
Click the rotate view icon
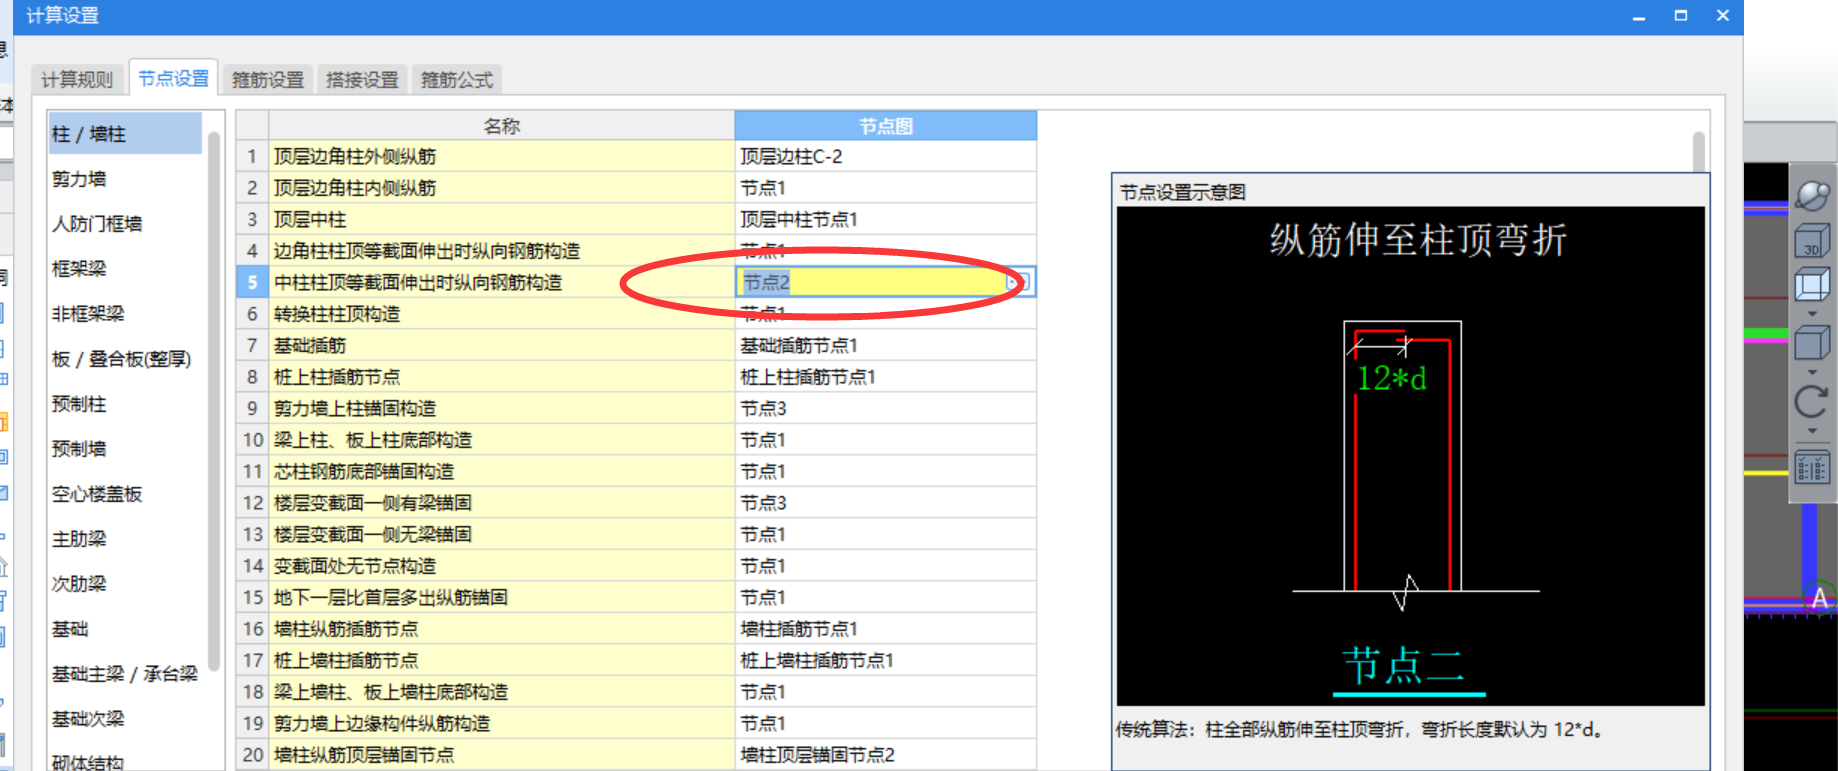pos(1812,402)
